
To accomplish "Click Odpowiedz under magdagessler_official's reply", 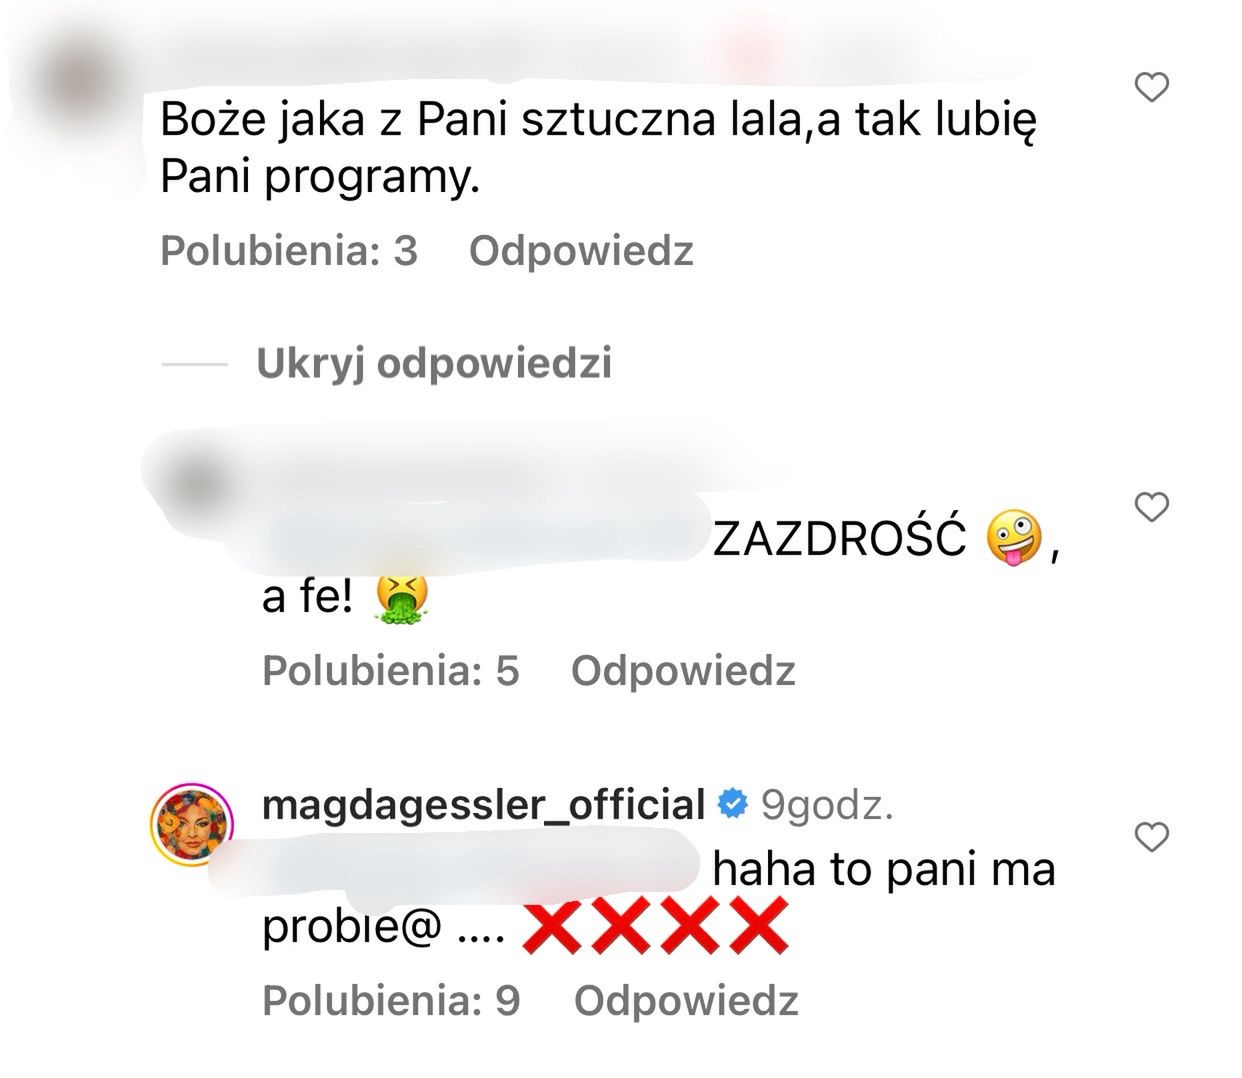I will tap(686, 1000).
